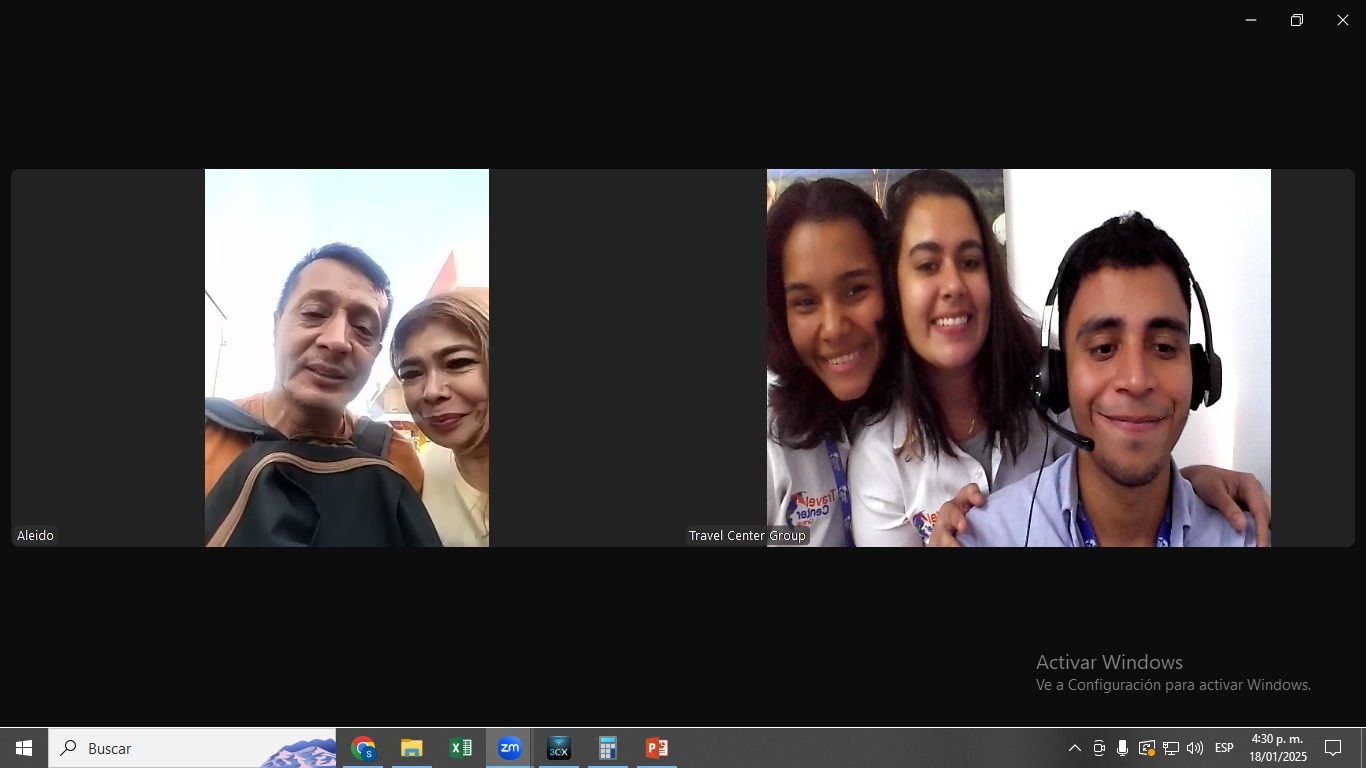Expand the hidden system tray icons

tap(1075, 748)
